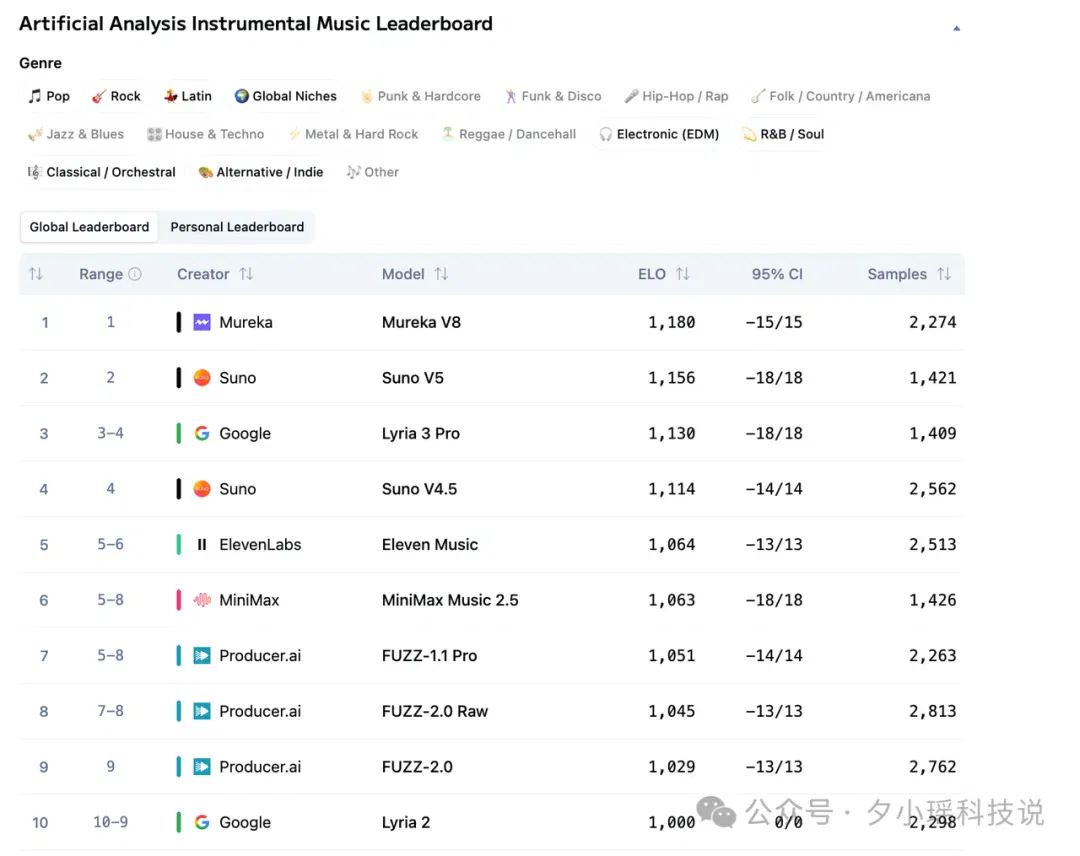Click the pink color bar beside MiniMax

178,600
